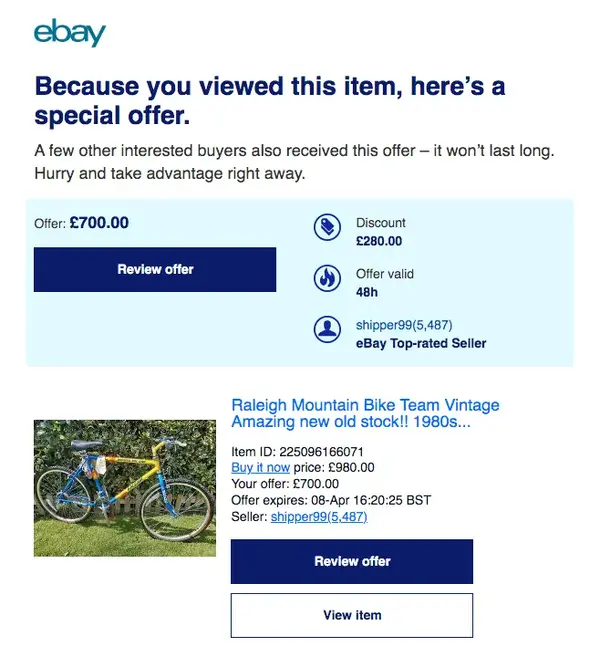Click the eBay Top-rated Seller label
Image resolution: width=600 pixels, height=657 pixels.
tap(421, 344)
